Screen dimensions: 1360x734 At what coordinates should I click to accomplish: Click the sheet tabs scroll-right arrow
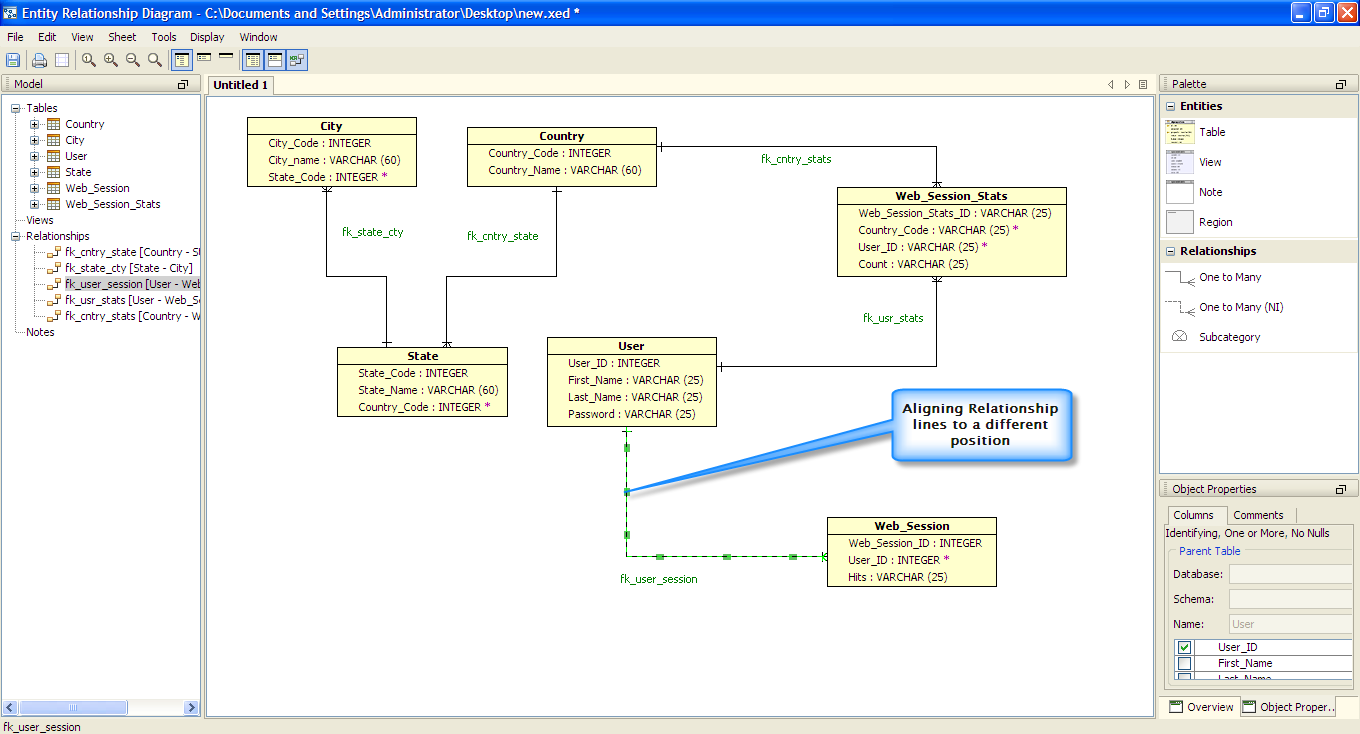(1127, 85)
